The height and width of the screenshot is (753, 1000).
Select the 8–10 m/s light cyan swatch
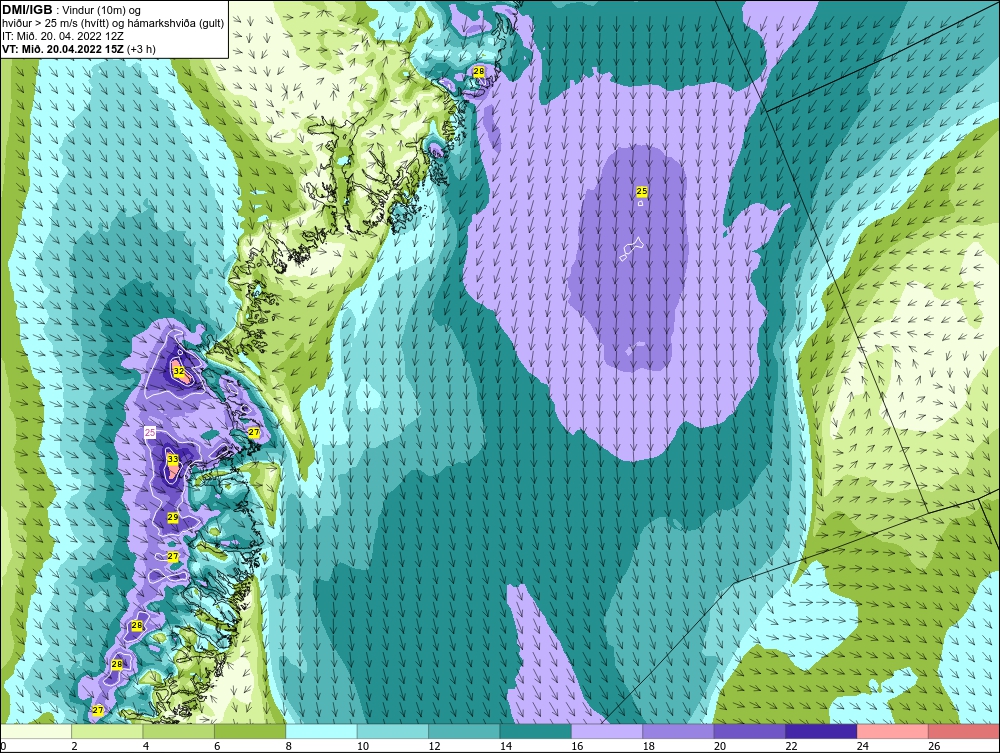[321, 731]
